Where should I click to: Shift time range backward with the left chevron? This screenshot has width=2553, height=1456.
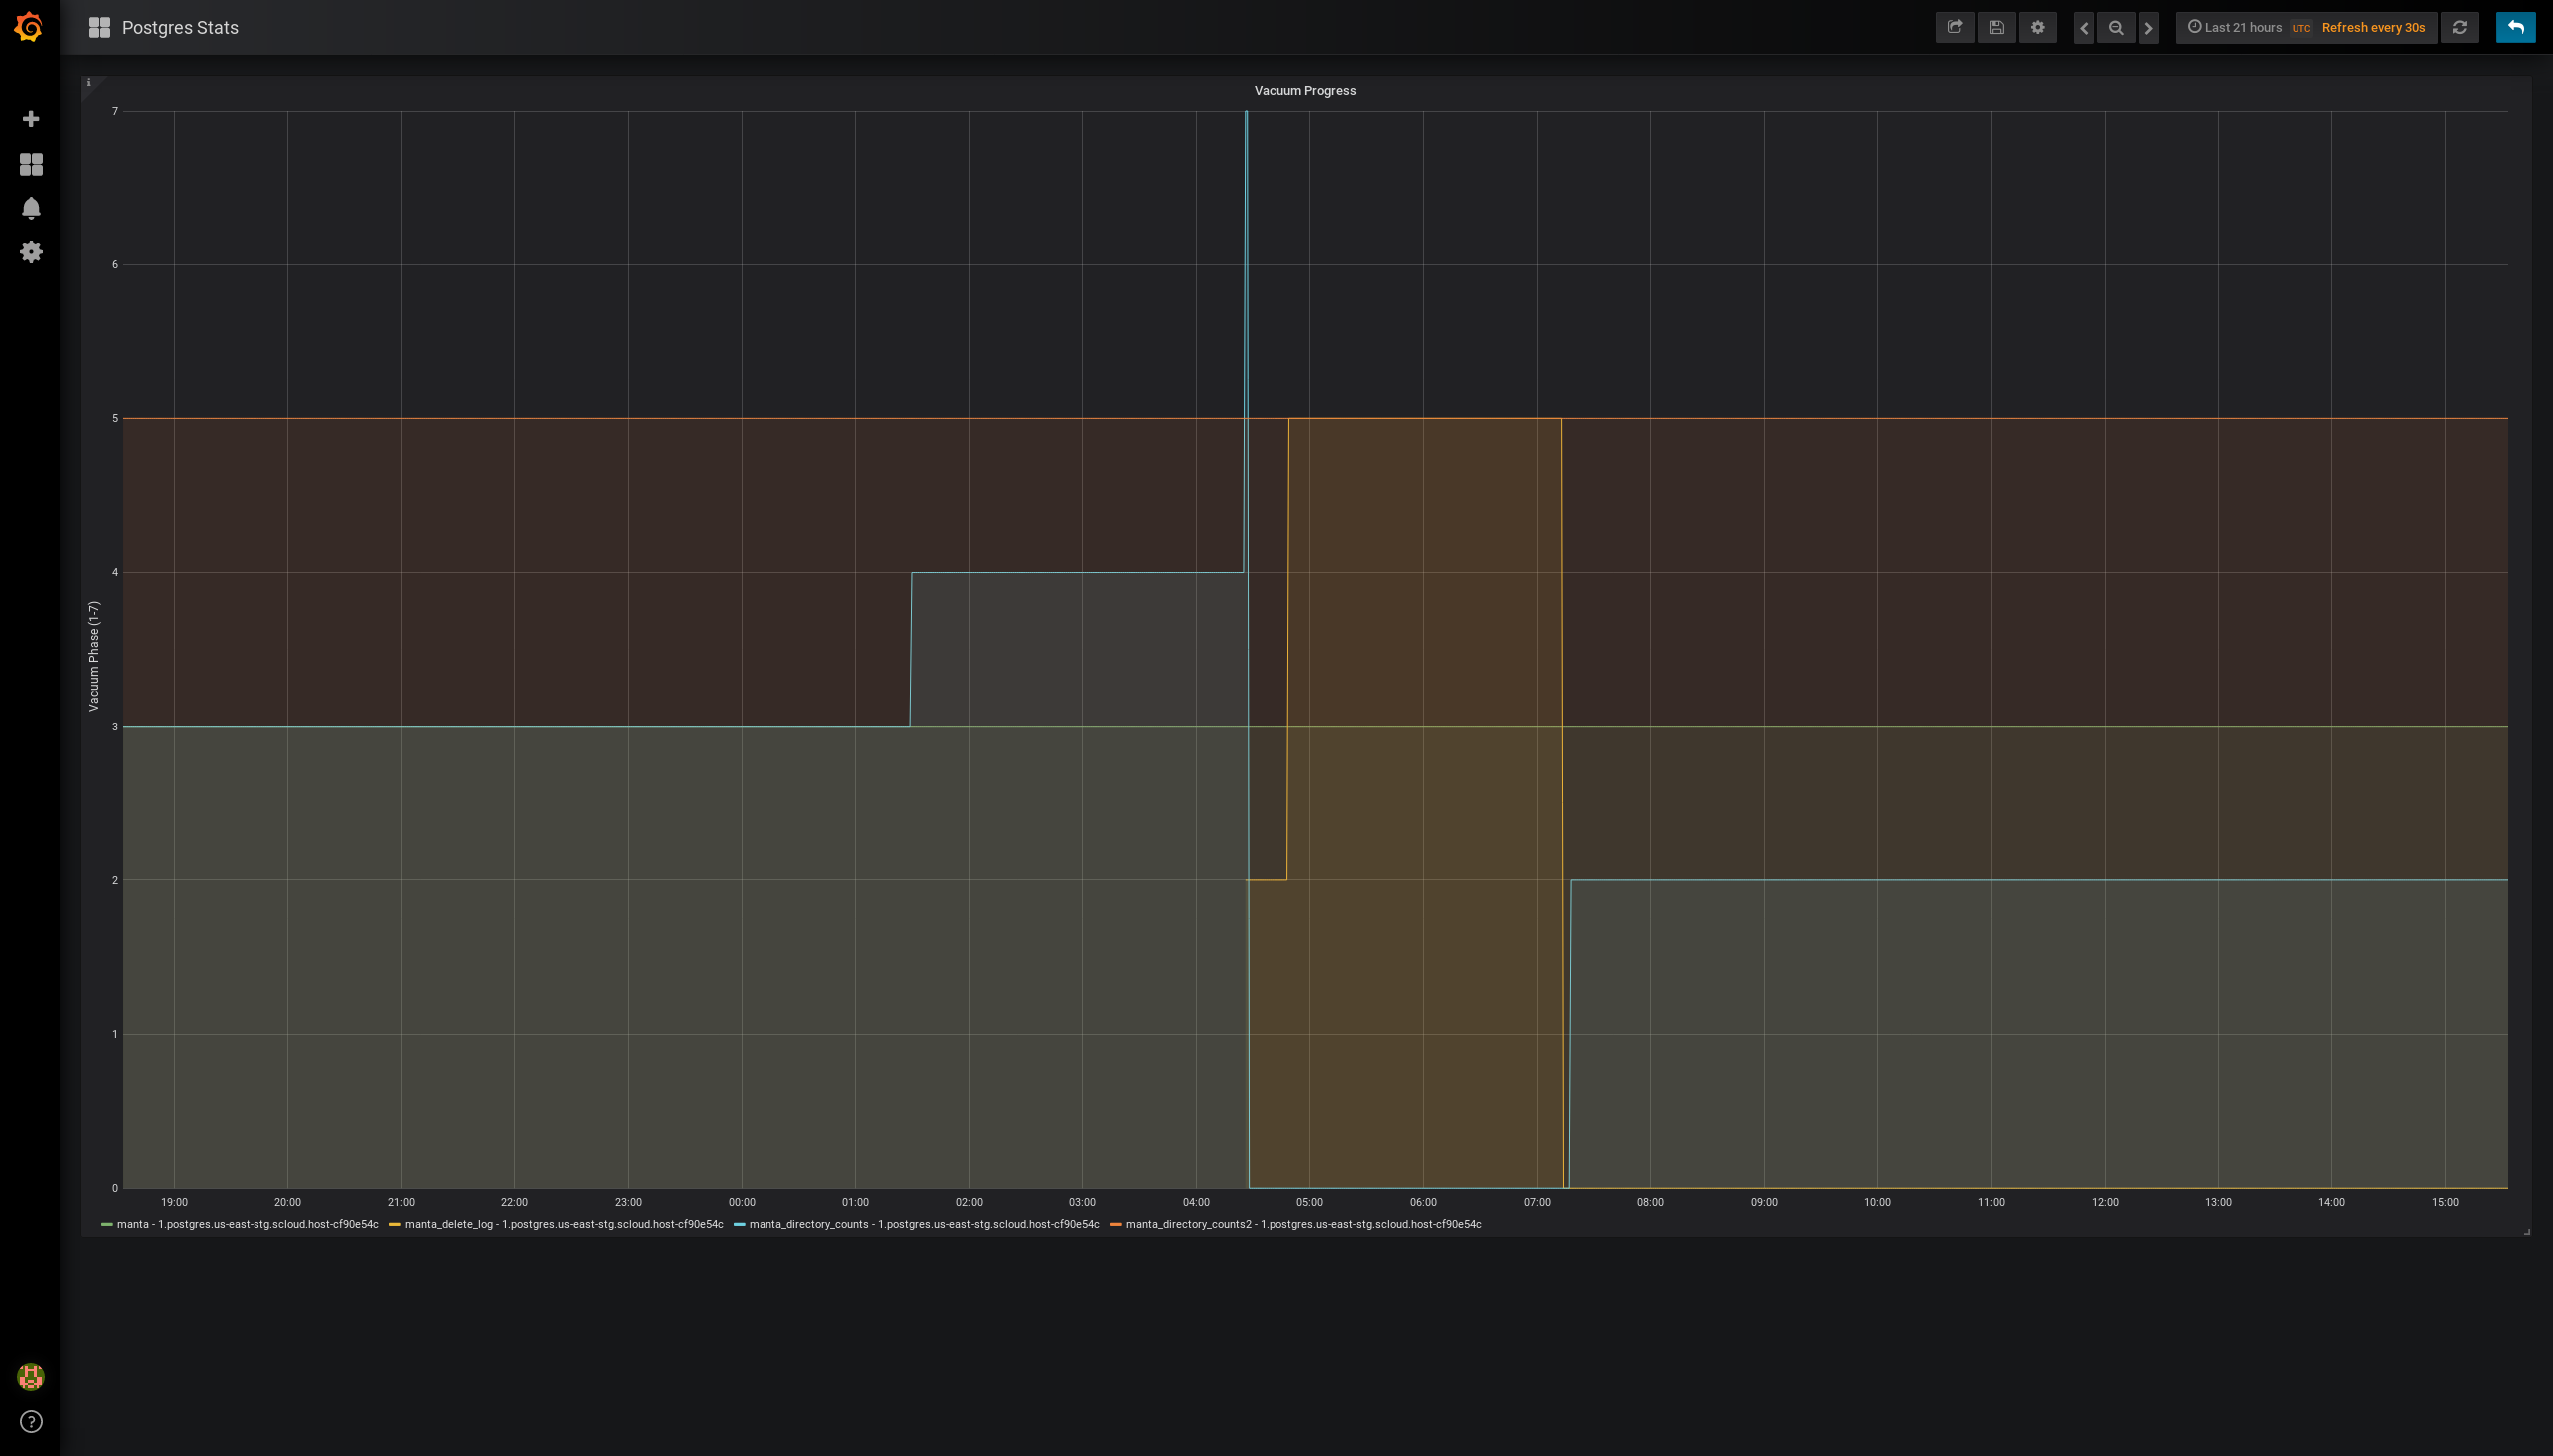(x=2082, y=27)
